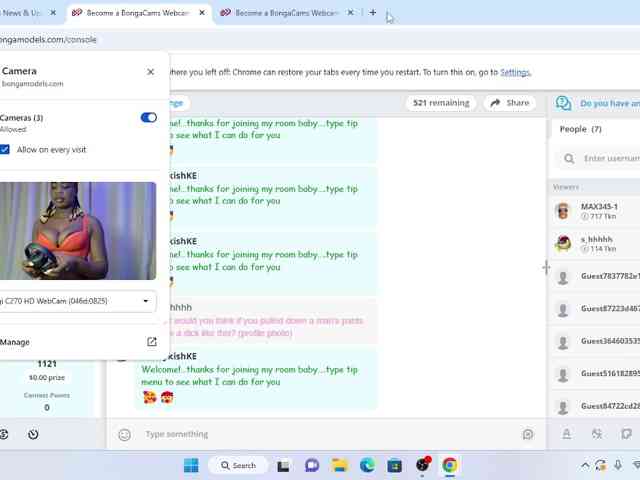Screen dimensions: 640x480
Task: Click the Type something message field
Action: 327,434
